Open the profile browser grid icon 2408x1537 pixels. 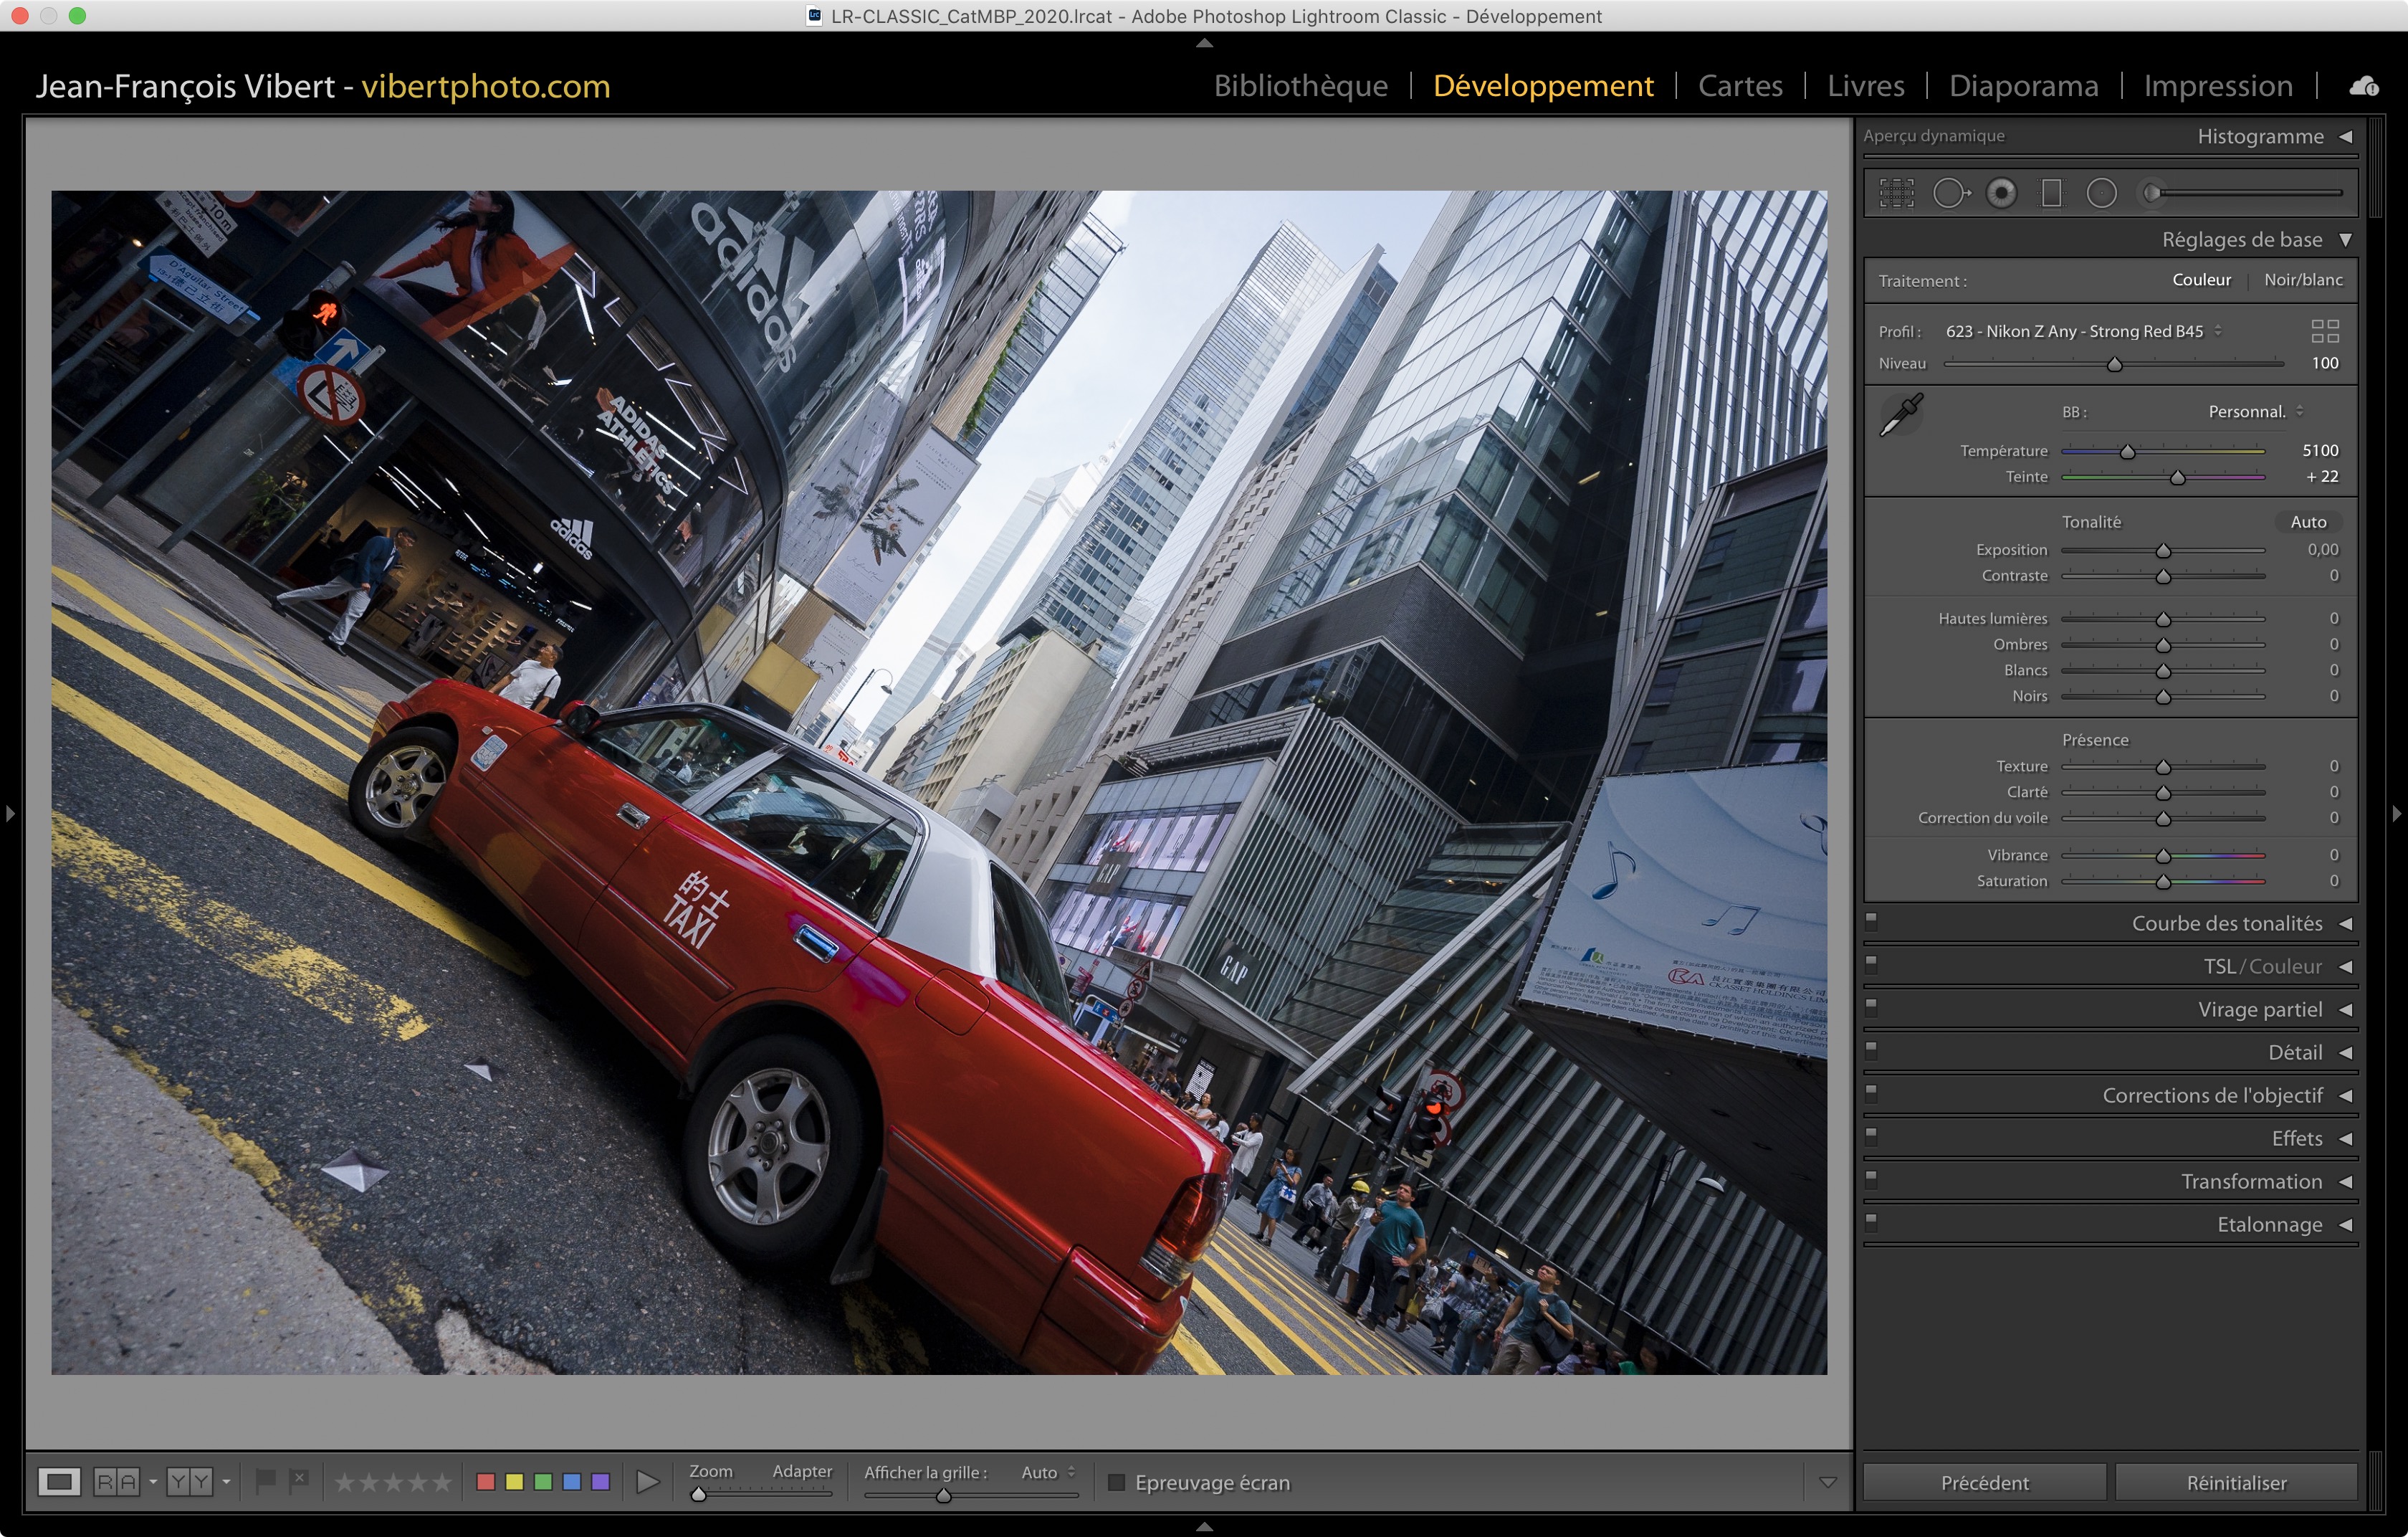(x=2325, y=331)
